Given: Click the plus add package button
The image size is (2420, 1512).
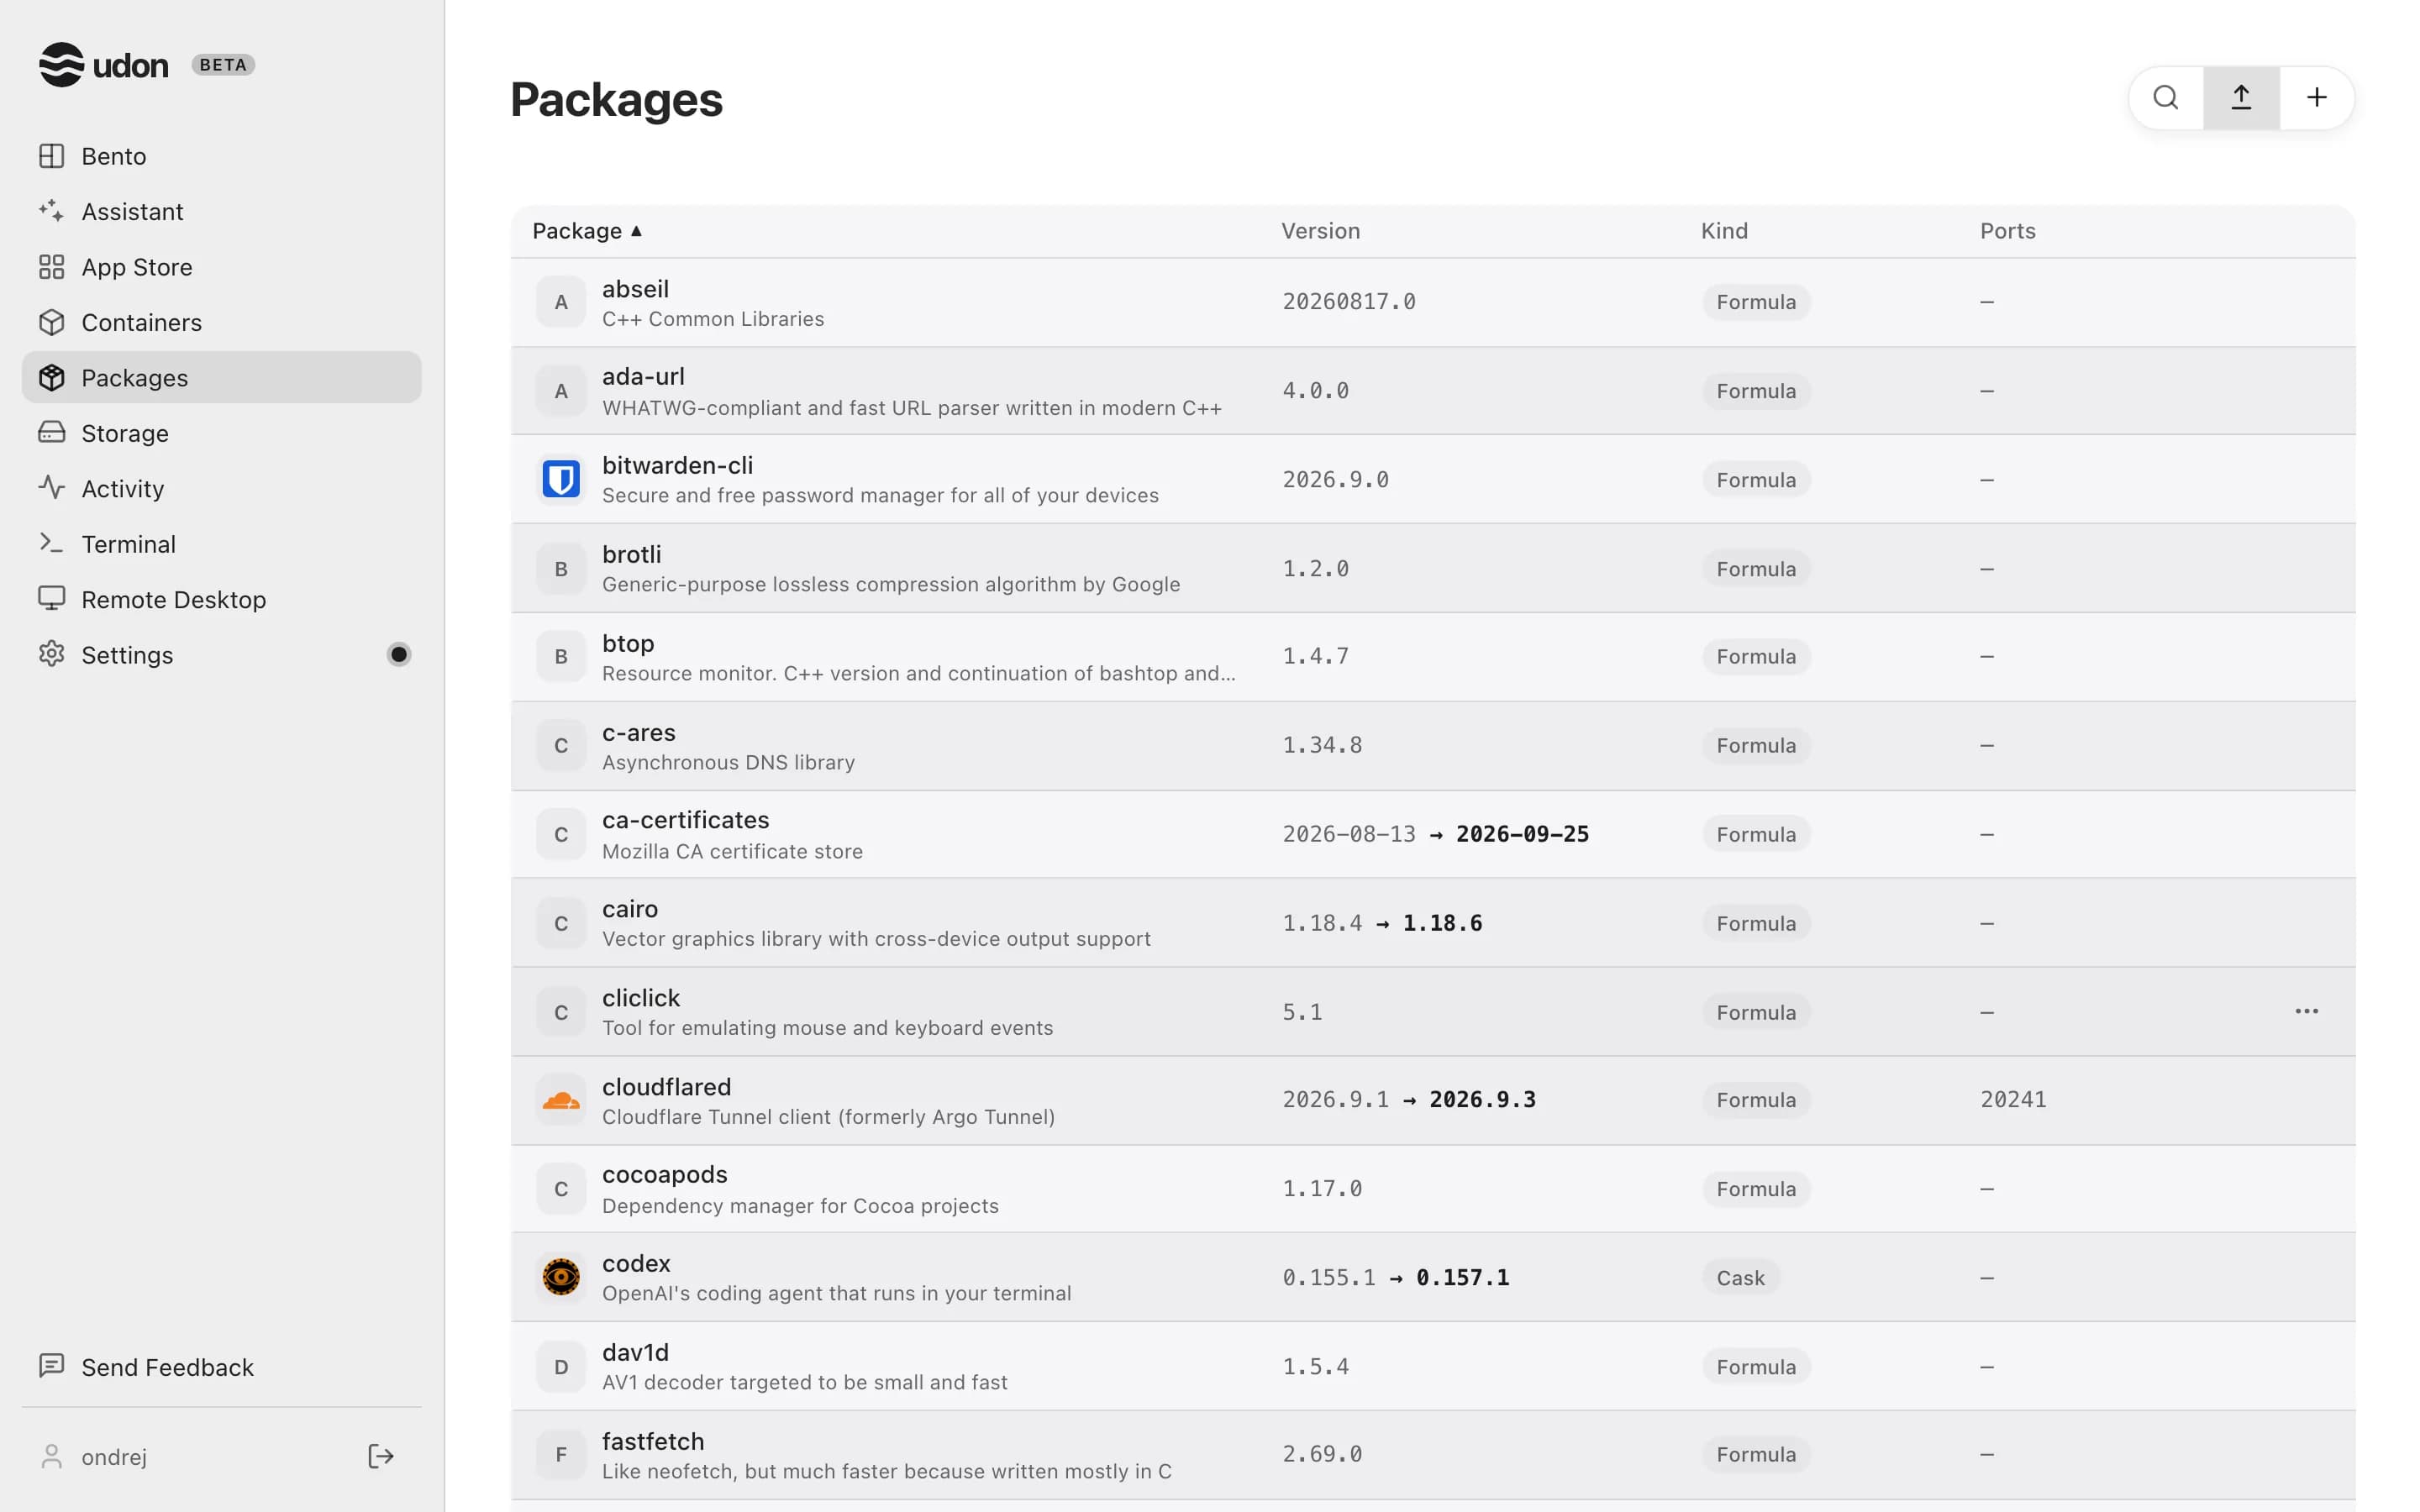Looking at the screenshot, I should click(x=2317, y=98).
